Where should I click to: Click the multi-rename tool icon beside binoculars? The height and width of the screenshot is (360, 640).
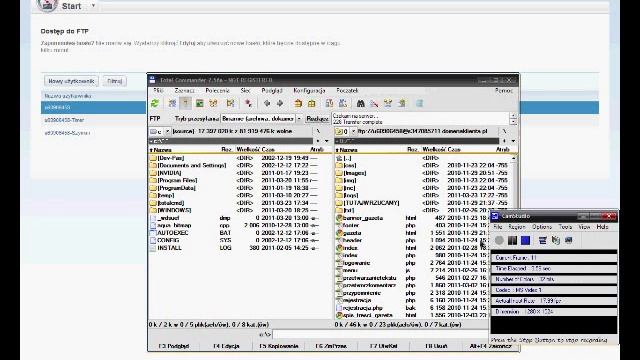(x=374, y=104)
